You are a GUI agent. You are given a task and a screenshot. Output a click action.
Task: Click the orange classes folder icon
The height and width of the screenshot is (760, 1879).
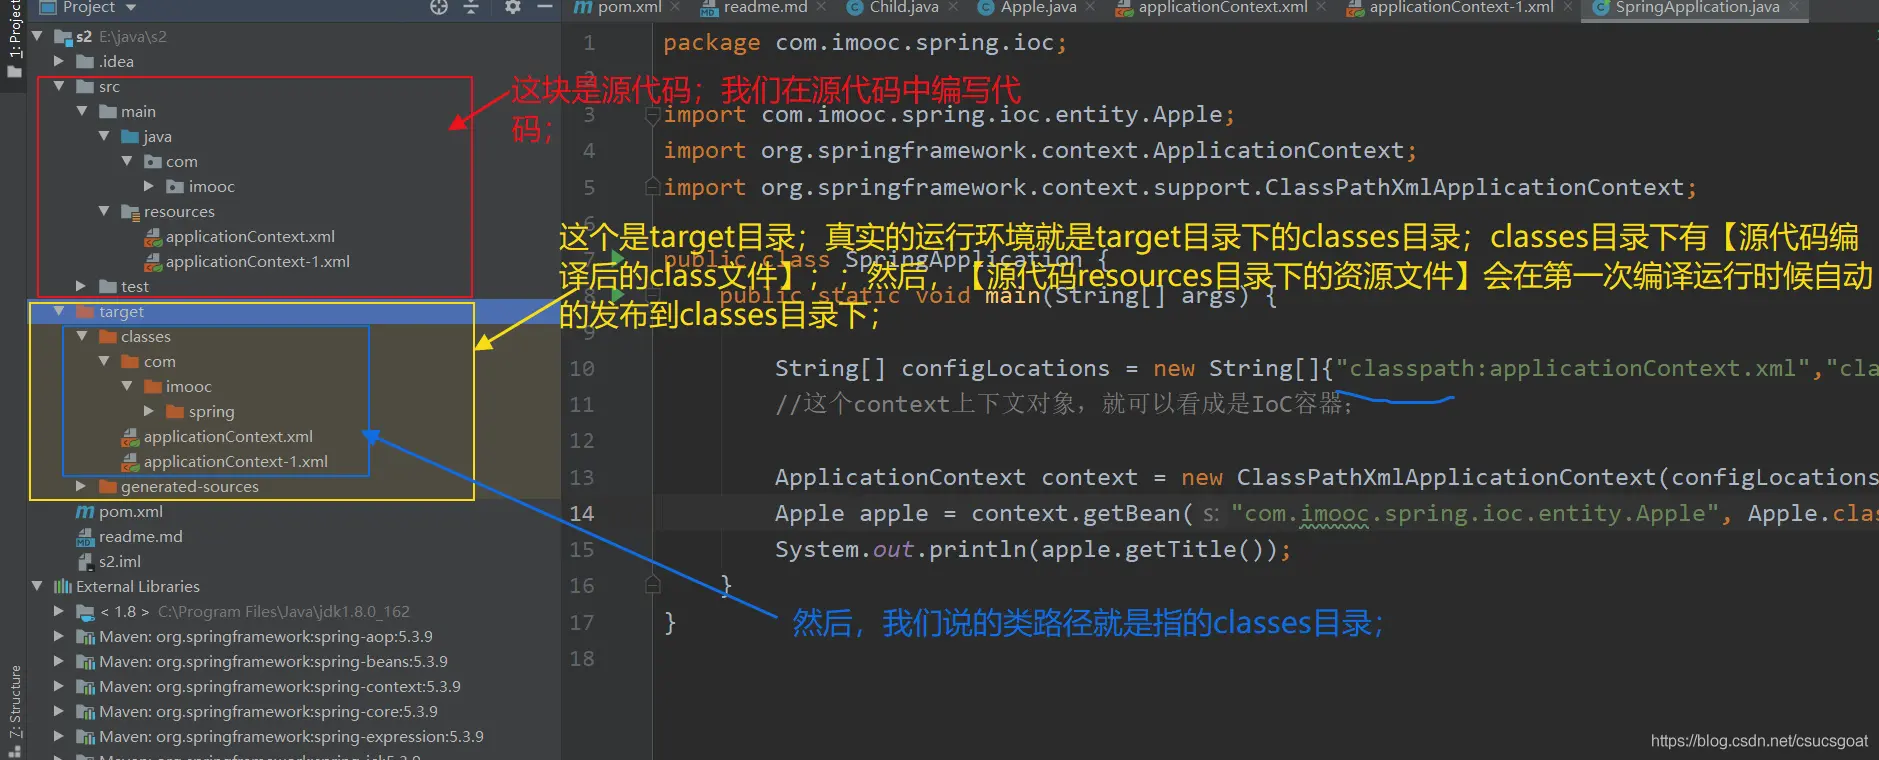[x=108, y=337]
